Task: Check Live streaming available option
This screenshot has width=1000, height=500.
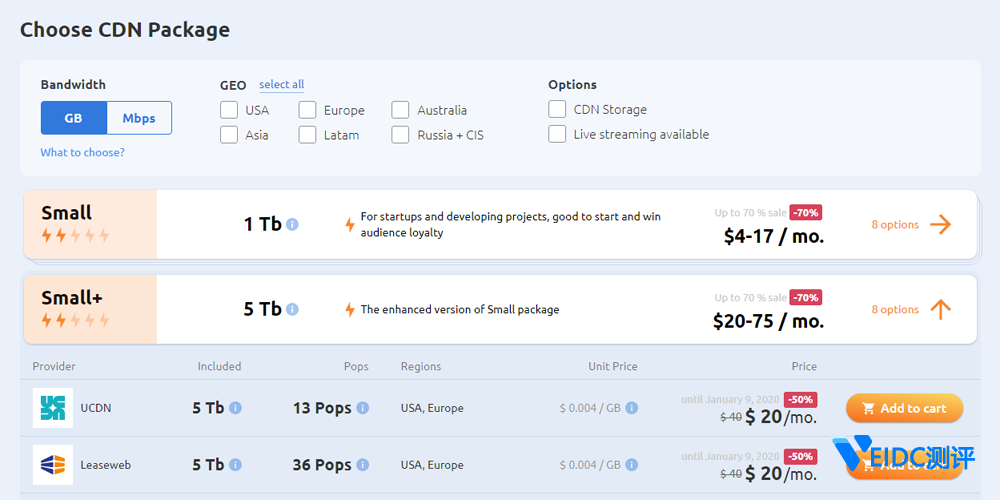Action: click(x=557, y=134)
